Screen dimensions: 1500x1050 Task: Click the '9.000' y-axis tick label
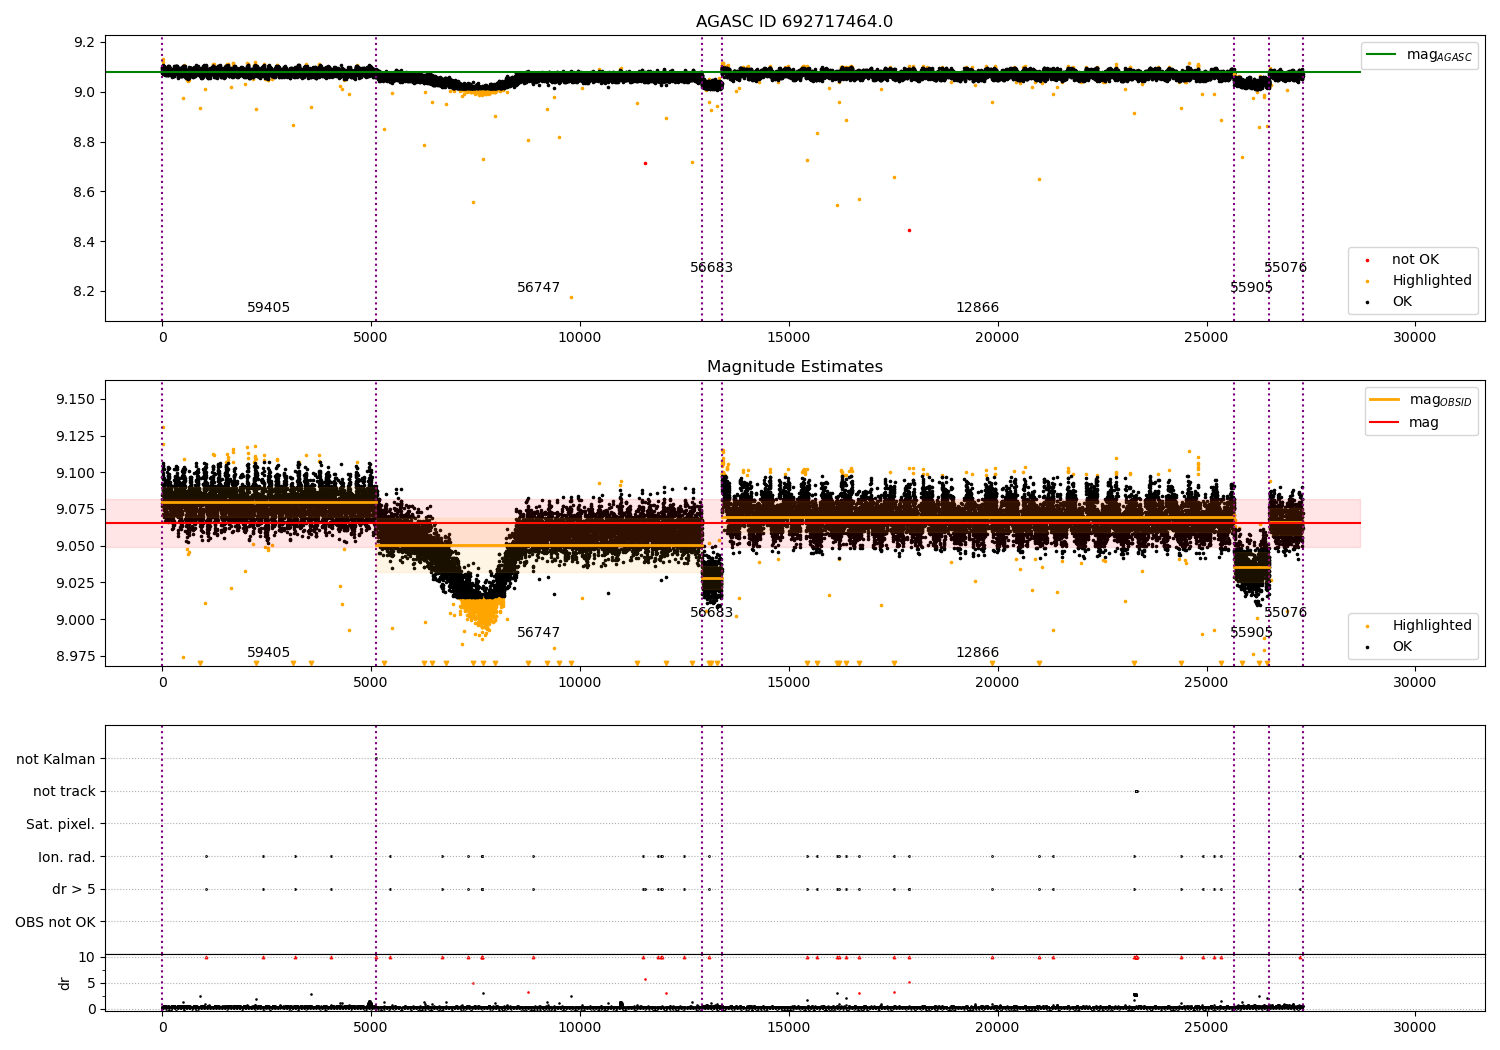(77, 620)
